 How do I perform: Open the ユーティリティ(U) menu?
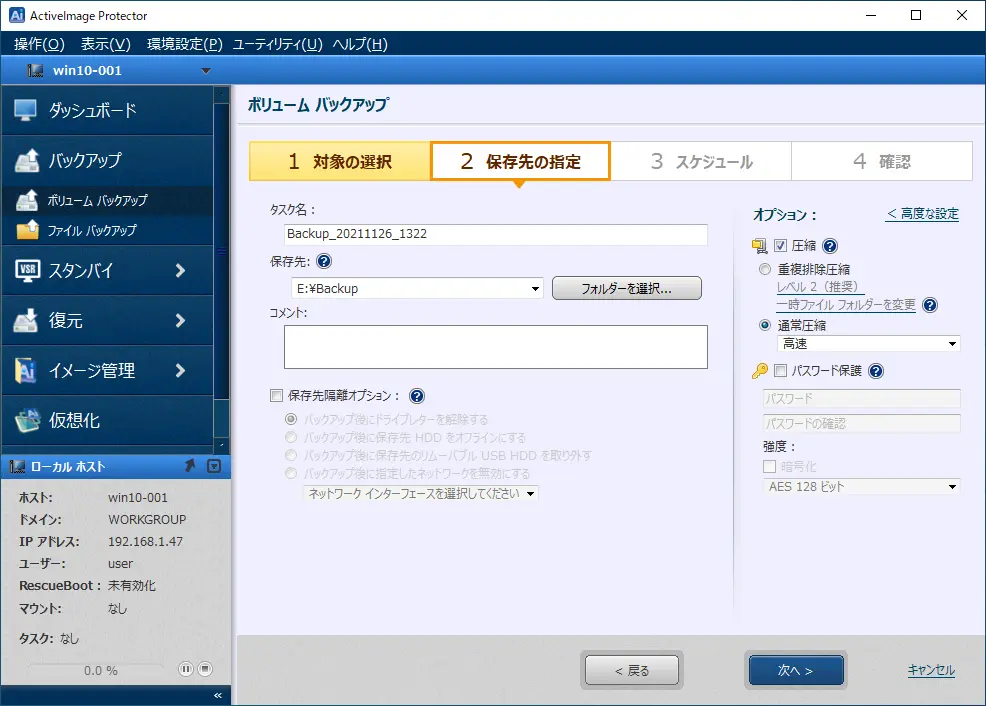point(277,44)
